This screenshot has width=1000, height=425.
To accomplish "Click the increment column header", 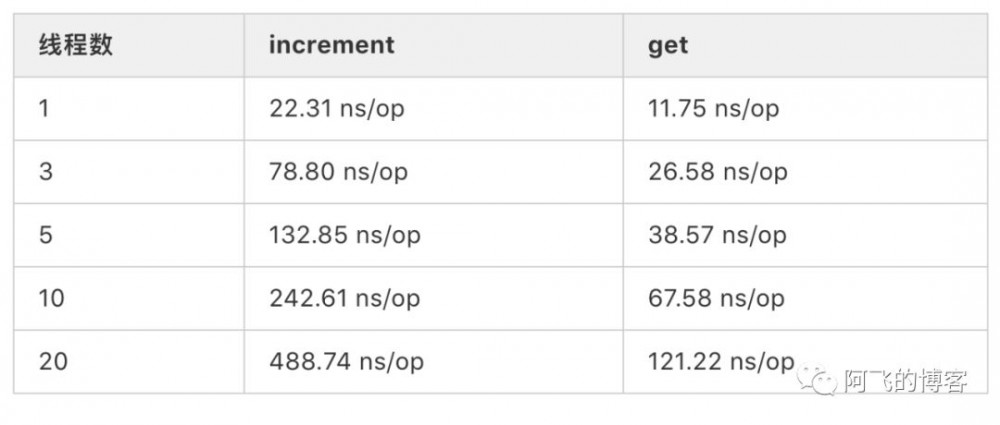I will pyautogui.click(x=331, y=46).
